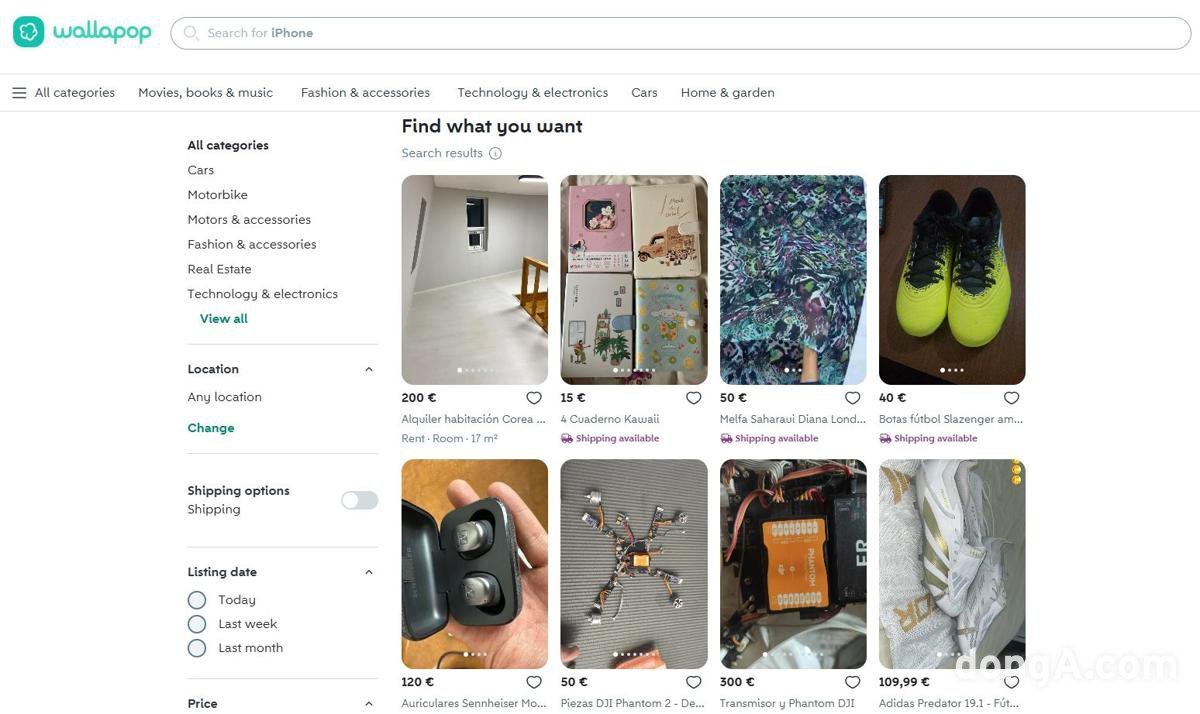Click the View all categories link
The width and height of the screenshot is (1200, 714).
point(224,319)
